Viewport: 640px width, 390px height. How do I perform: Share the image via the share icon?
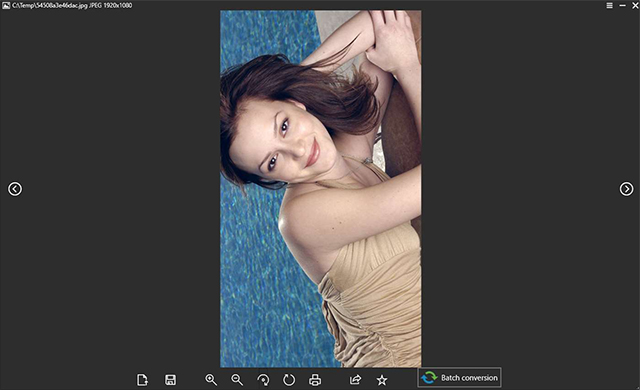(x=356, y=380)
